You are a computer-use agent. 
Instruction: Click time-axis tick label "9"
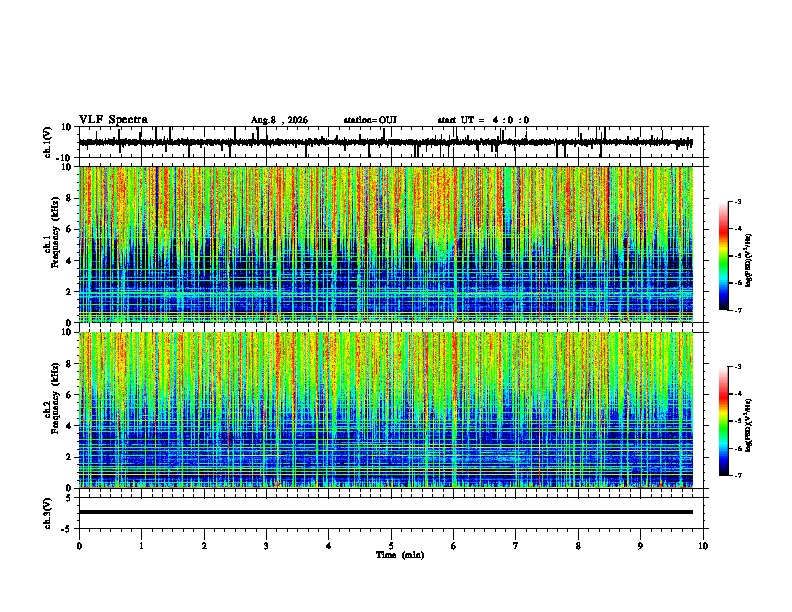click(640, 546)
